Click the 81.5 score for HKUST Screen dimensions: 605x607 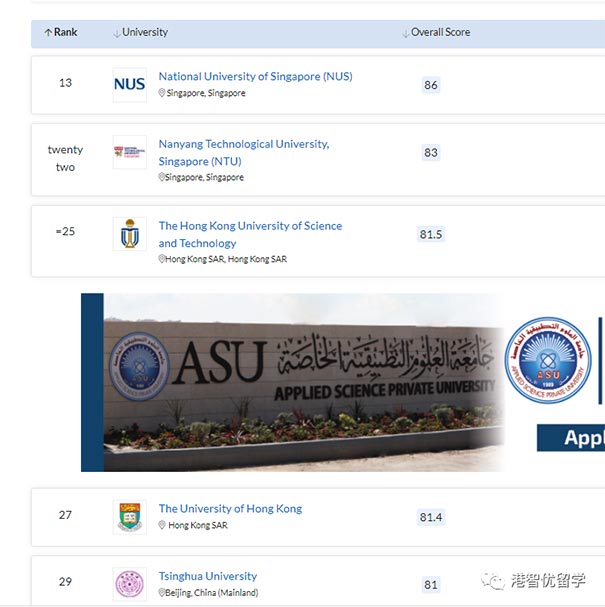pyautogui.click(x=431, y=234)
